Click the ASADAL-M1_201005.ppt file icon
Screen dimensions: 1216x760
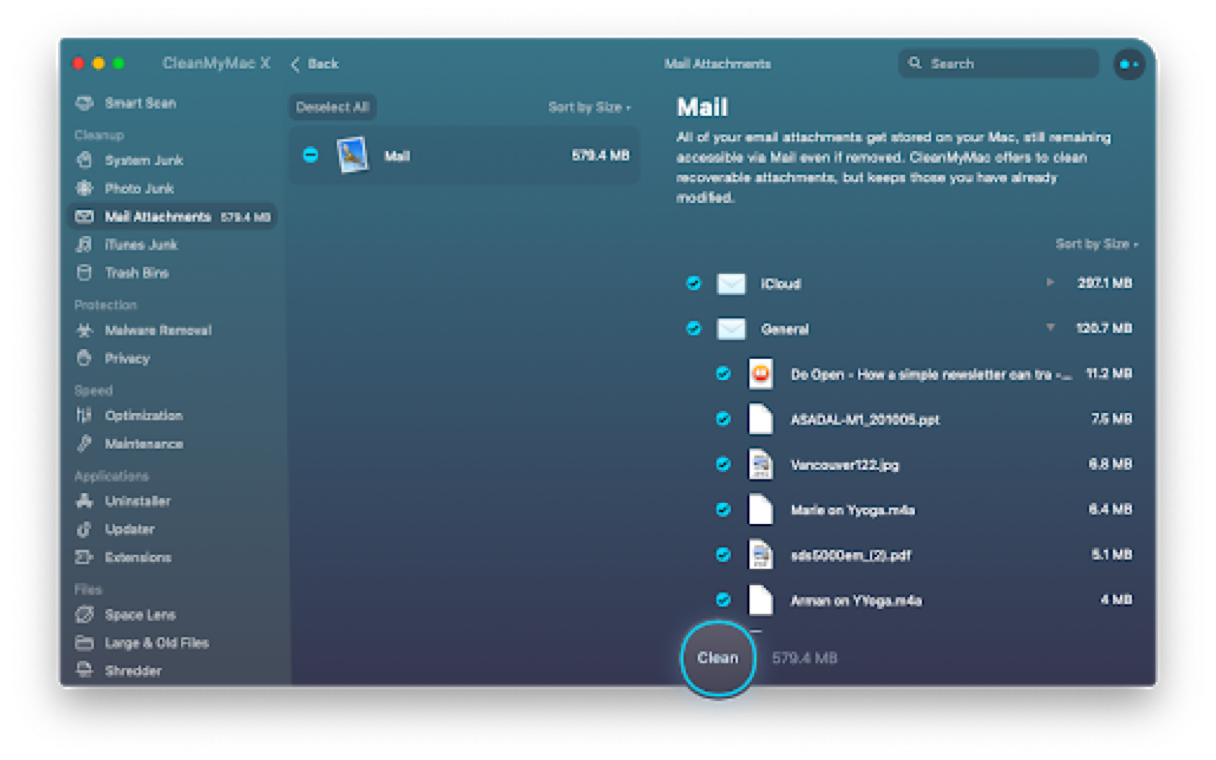(761, 419)
